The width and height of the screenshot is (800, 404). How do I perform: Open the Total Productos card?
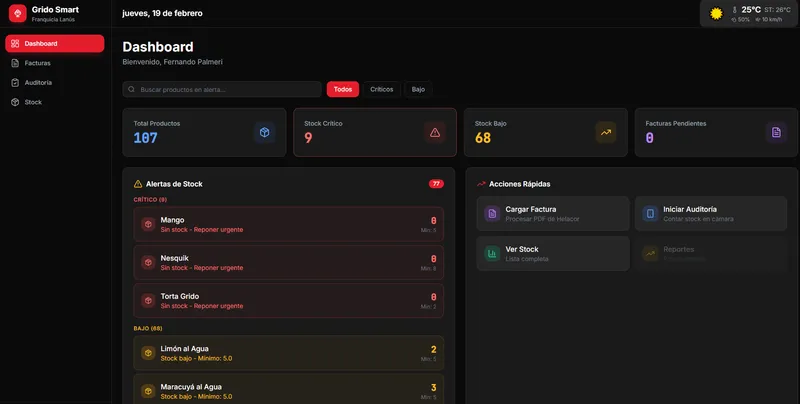click(204, 132)
